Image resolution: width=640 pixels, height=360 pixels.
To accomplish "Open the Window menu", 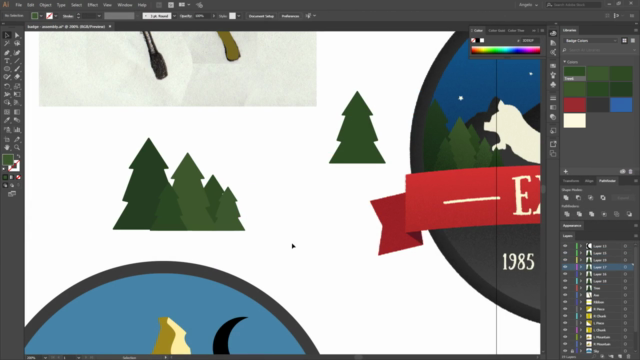I will (x=124, y=5).
